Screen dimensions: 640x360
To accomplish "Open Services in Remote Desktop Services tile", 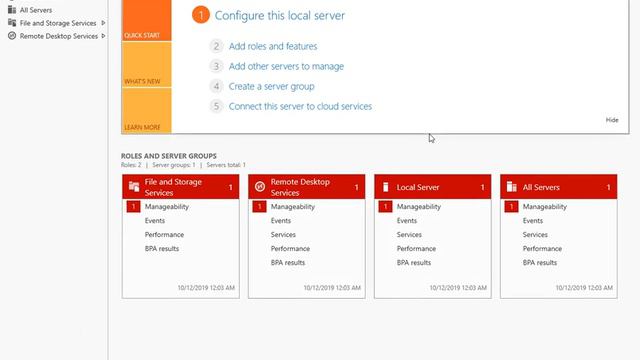I will point(283,235).
